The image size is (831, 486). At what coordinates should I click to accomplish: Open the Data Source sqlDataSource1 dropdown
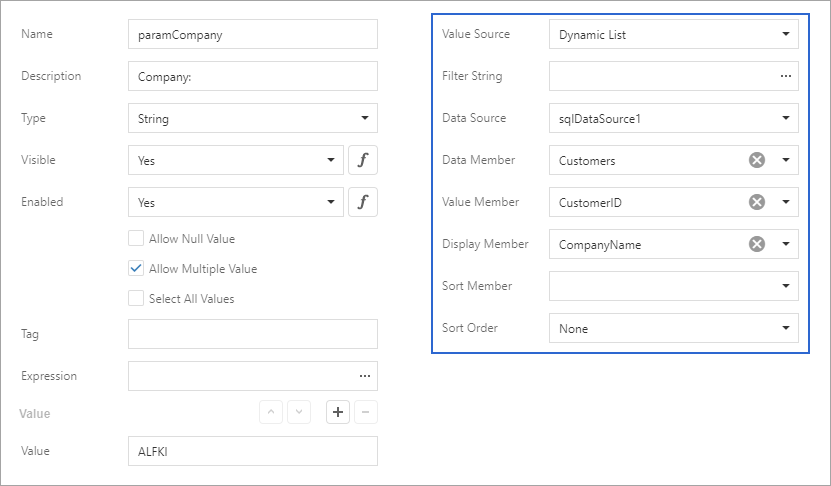[785, 118]
